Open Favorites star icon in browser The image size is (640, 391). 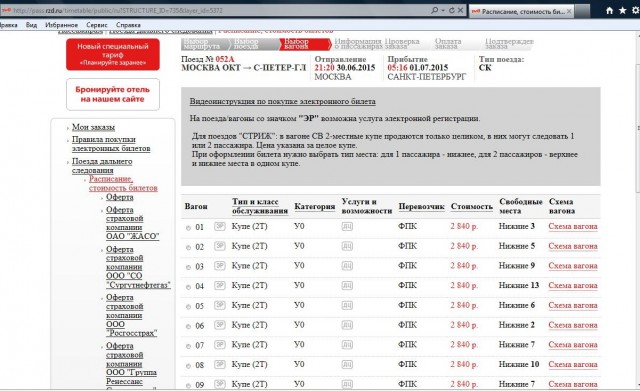(622, 11)
